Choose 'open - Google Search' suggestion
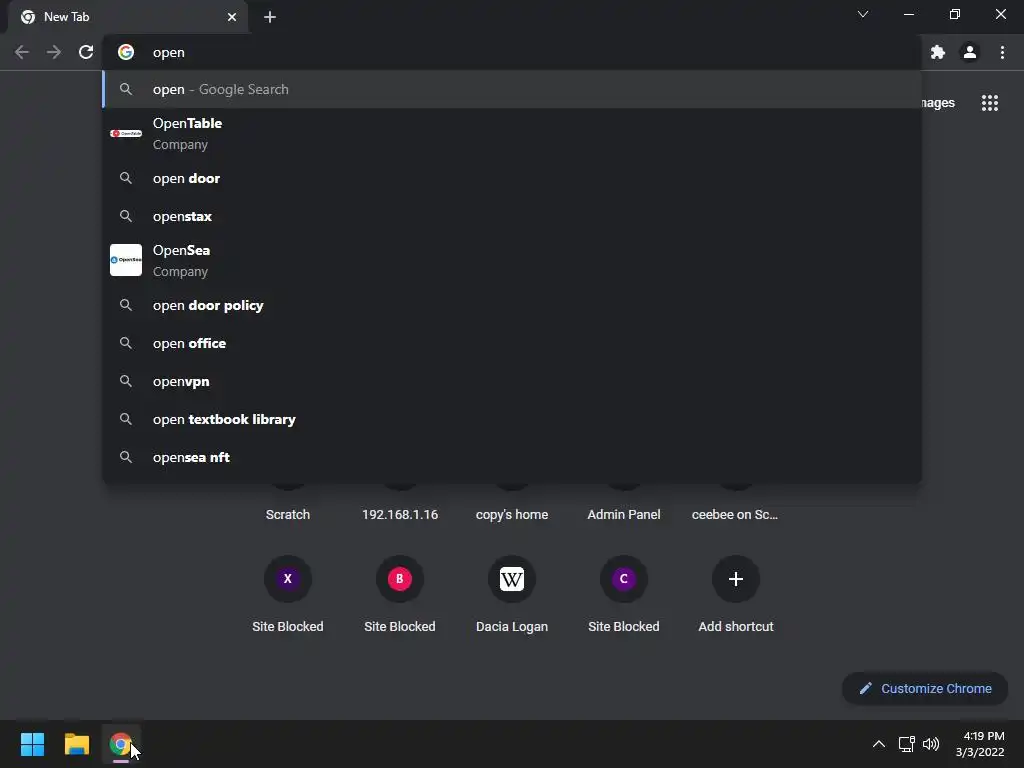 click(x=512, y=89)
